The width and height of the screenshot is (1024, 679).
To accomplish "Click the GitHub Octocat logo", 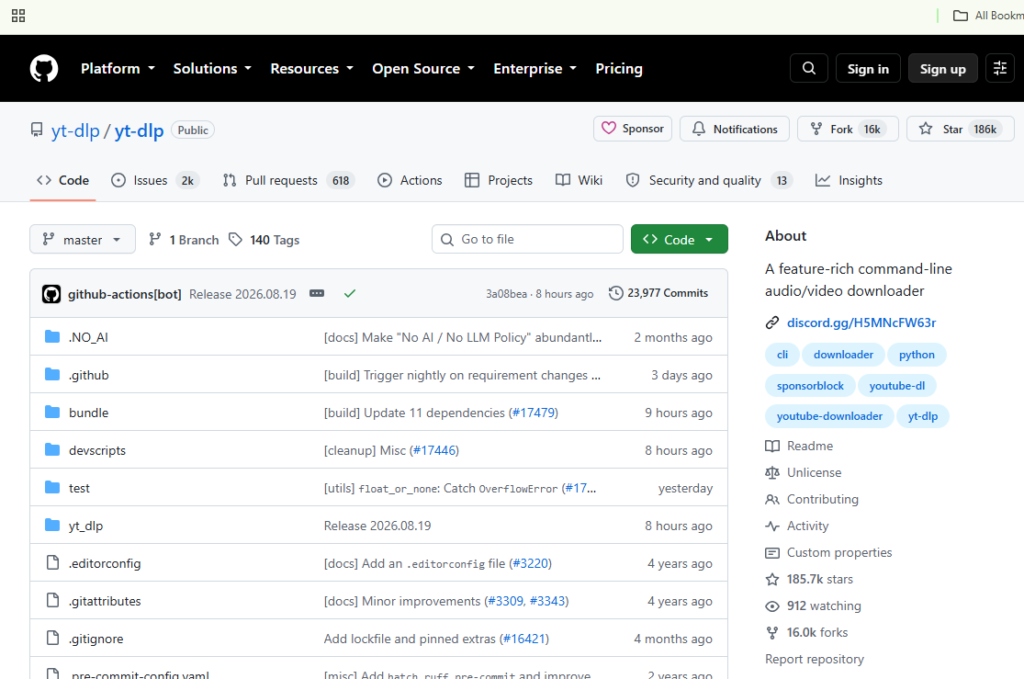I will pyautogui.click(x=44, y=69).
